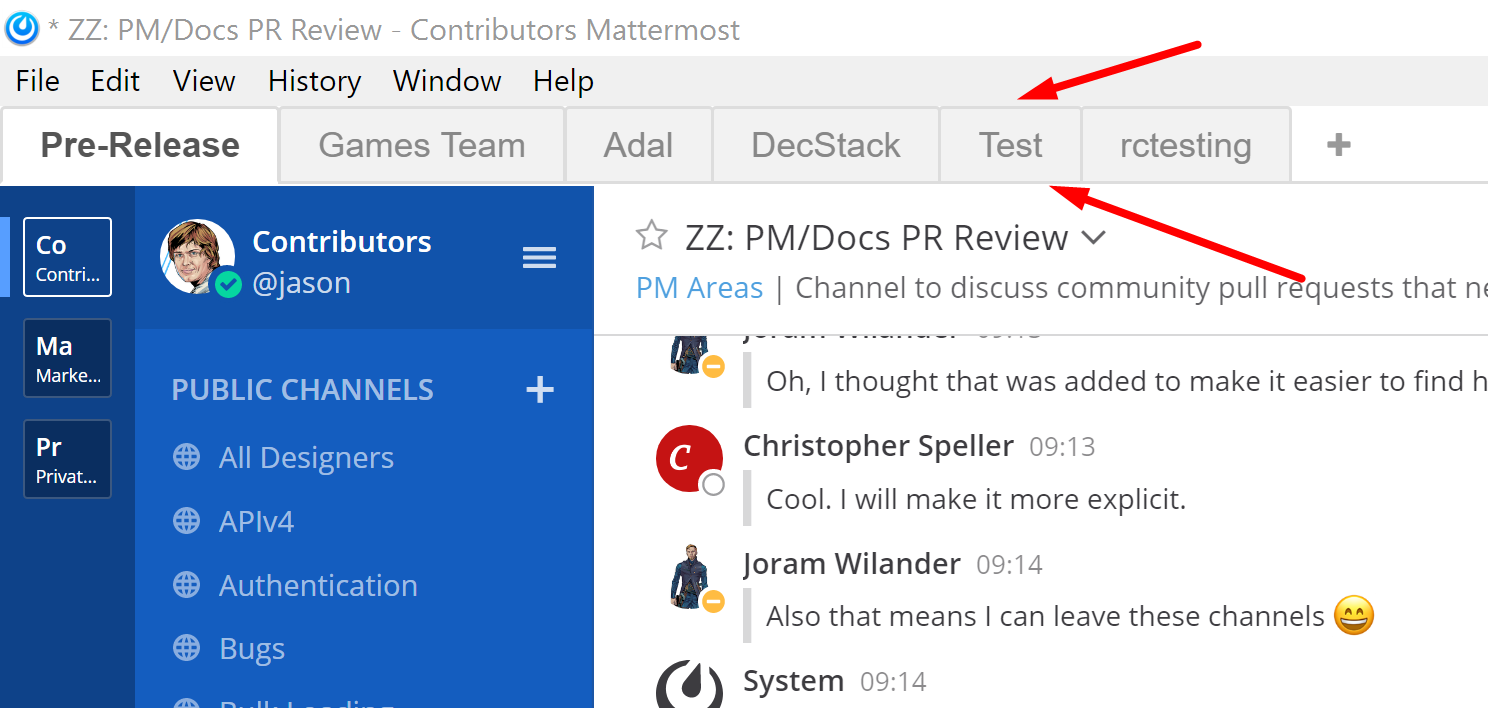Click the Mattermost app icon in title bar
The height and width of the screenshot is (708, 1488).
(x=22, y=28)
